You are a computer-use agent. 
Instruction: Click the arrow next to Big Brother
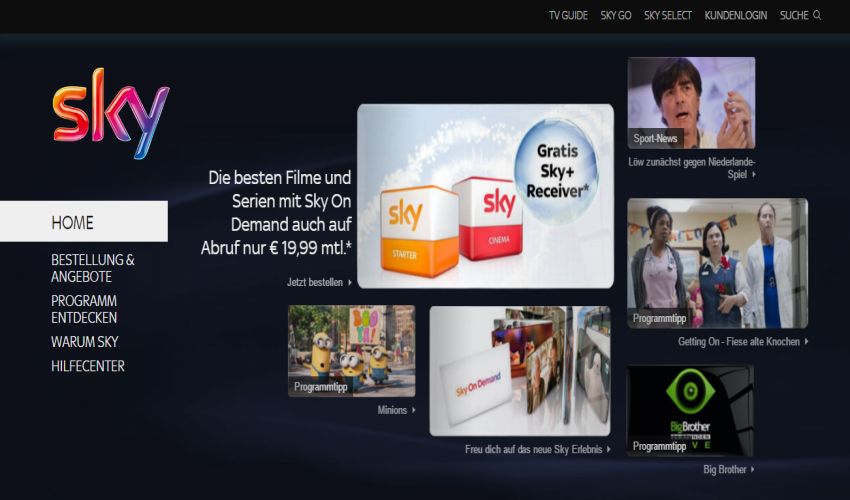[x=752, y=470]
